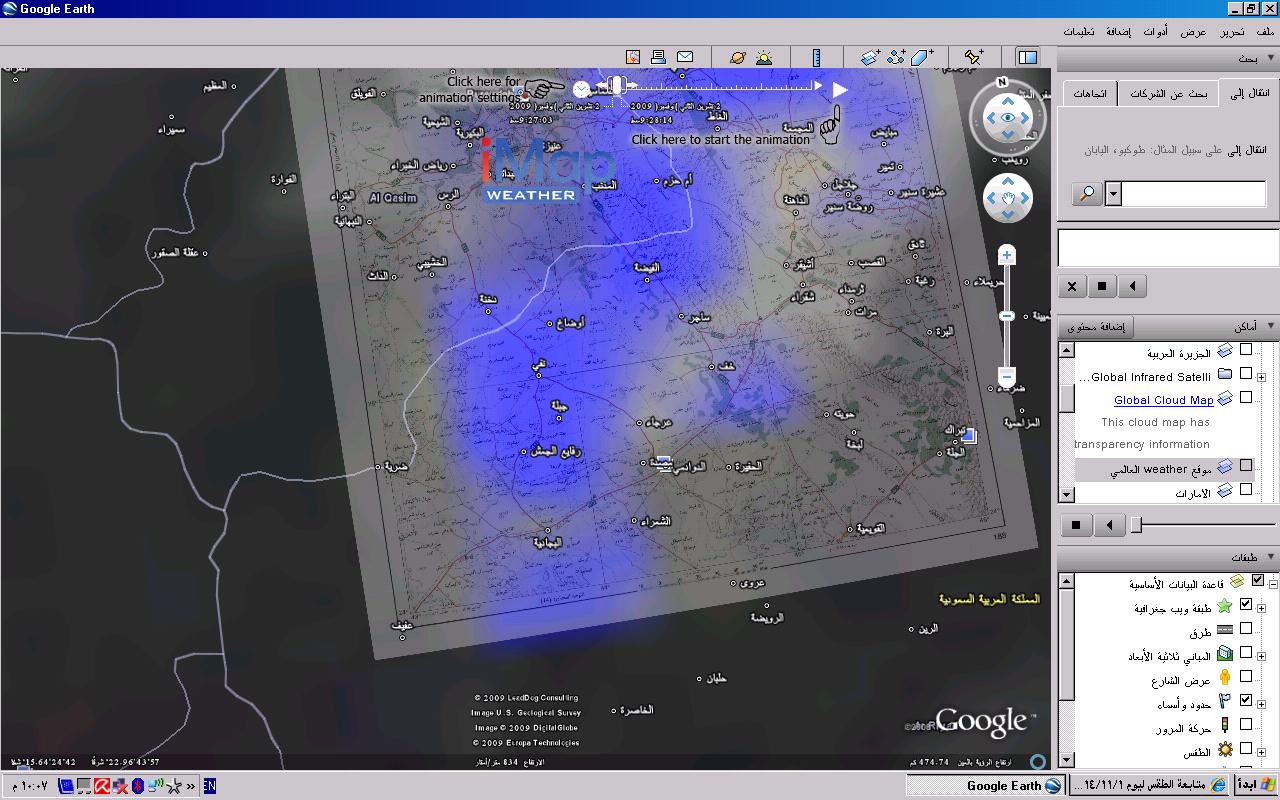
Task: Click the hand icon in the move joystick
Action: 1008,198
